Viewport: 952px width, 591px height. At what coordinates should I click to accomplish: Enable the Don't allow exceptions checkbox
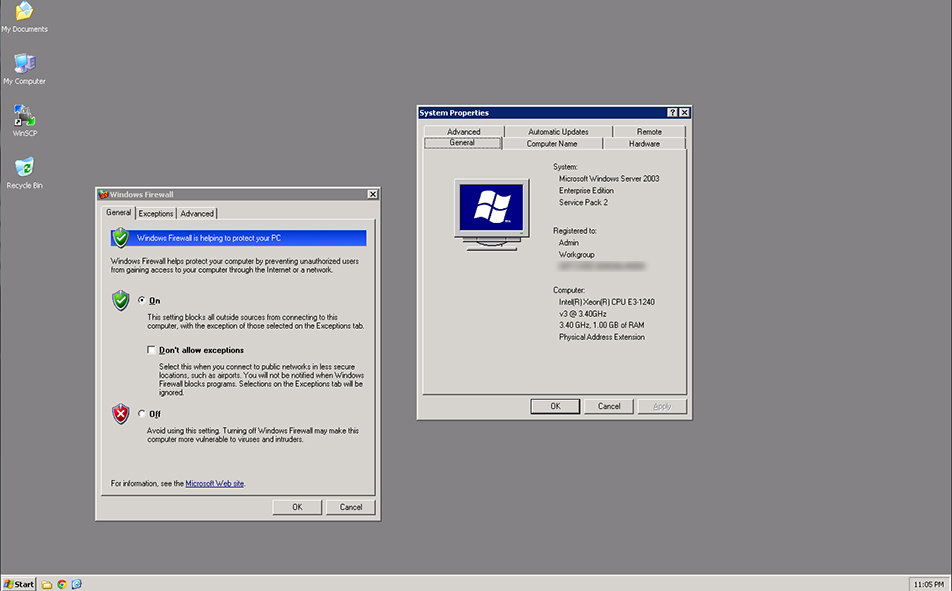(151, 350)
